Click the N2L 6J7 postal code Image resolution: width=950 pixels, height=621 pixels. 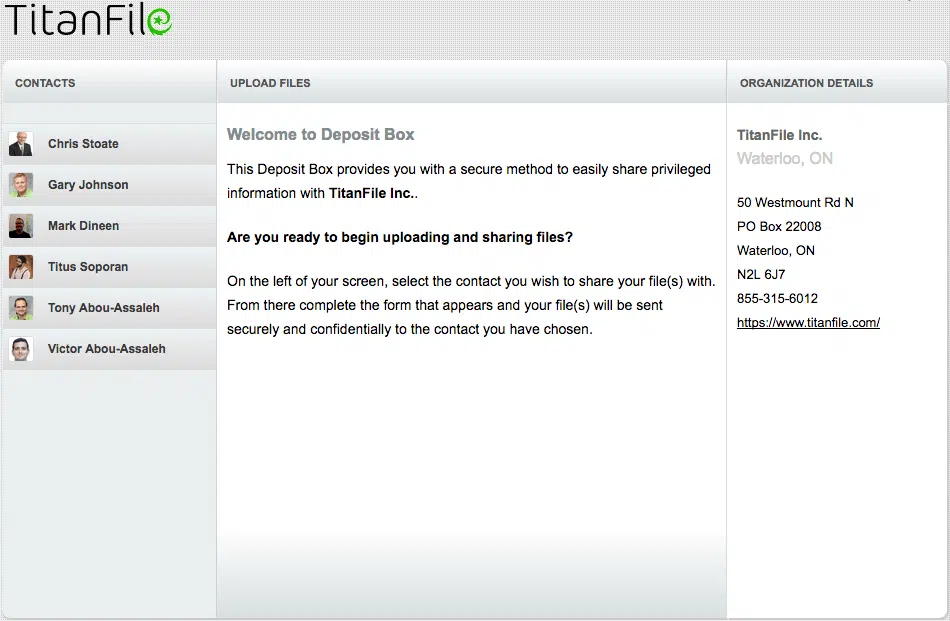pyautogui.click(x=761, y=274)
